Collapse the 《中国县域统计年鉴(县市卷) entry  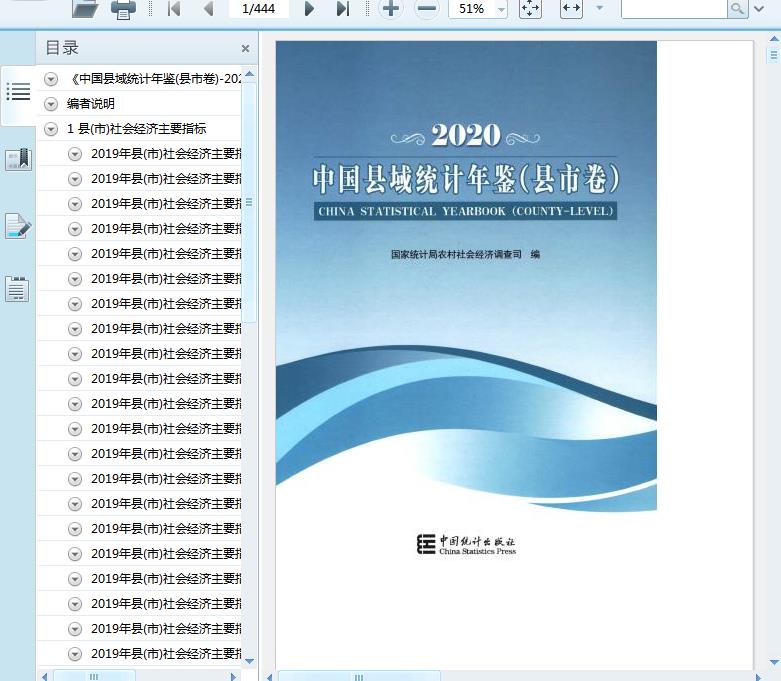(x=51, y=79)
